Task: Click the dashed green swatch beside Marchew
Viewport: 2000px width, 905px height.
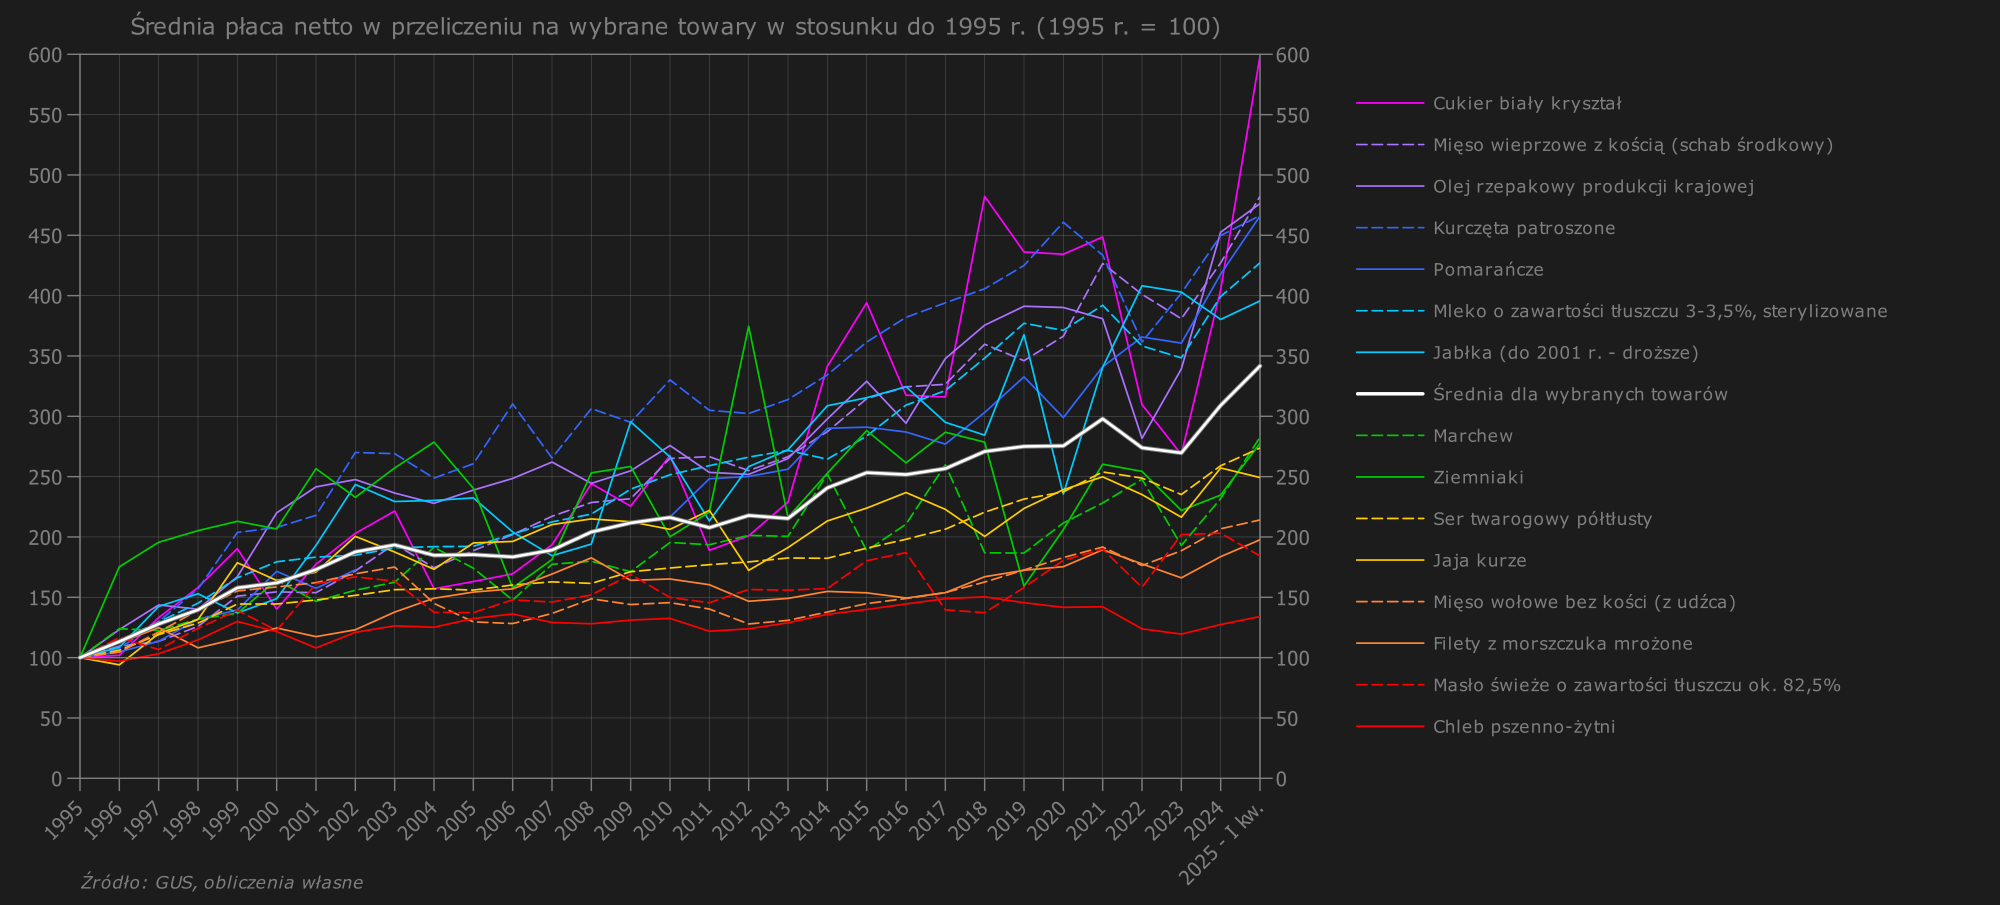Action: tap(1389, 436)
